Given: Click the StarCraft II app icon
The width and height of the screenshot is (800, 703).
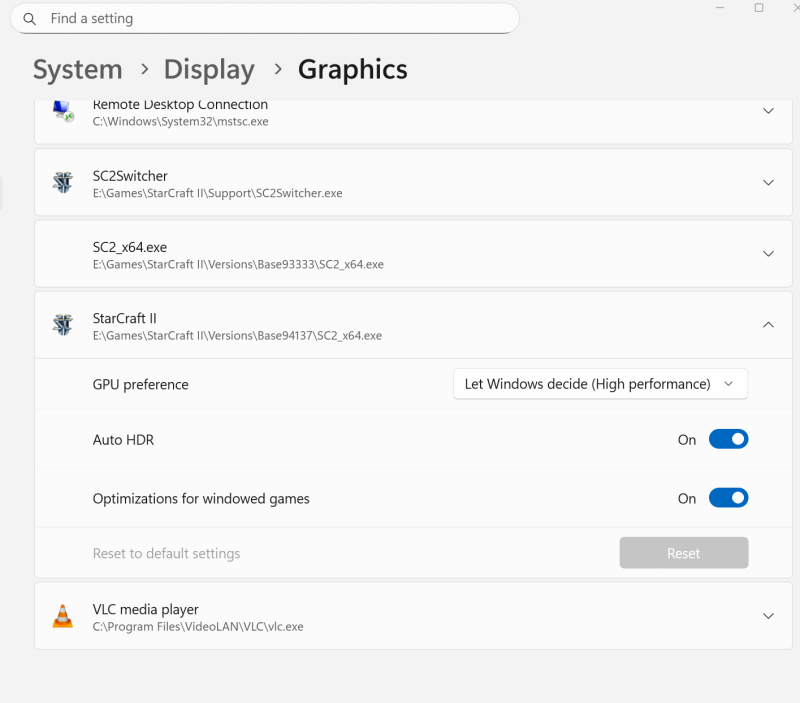Looking at the screenshot, I should point(63,324).
